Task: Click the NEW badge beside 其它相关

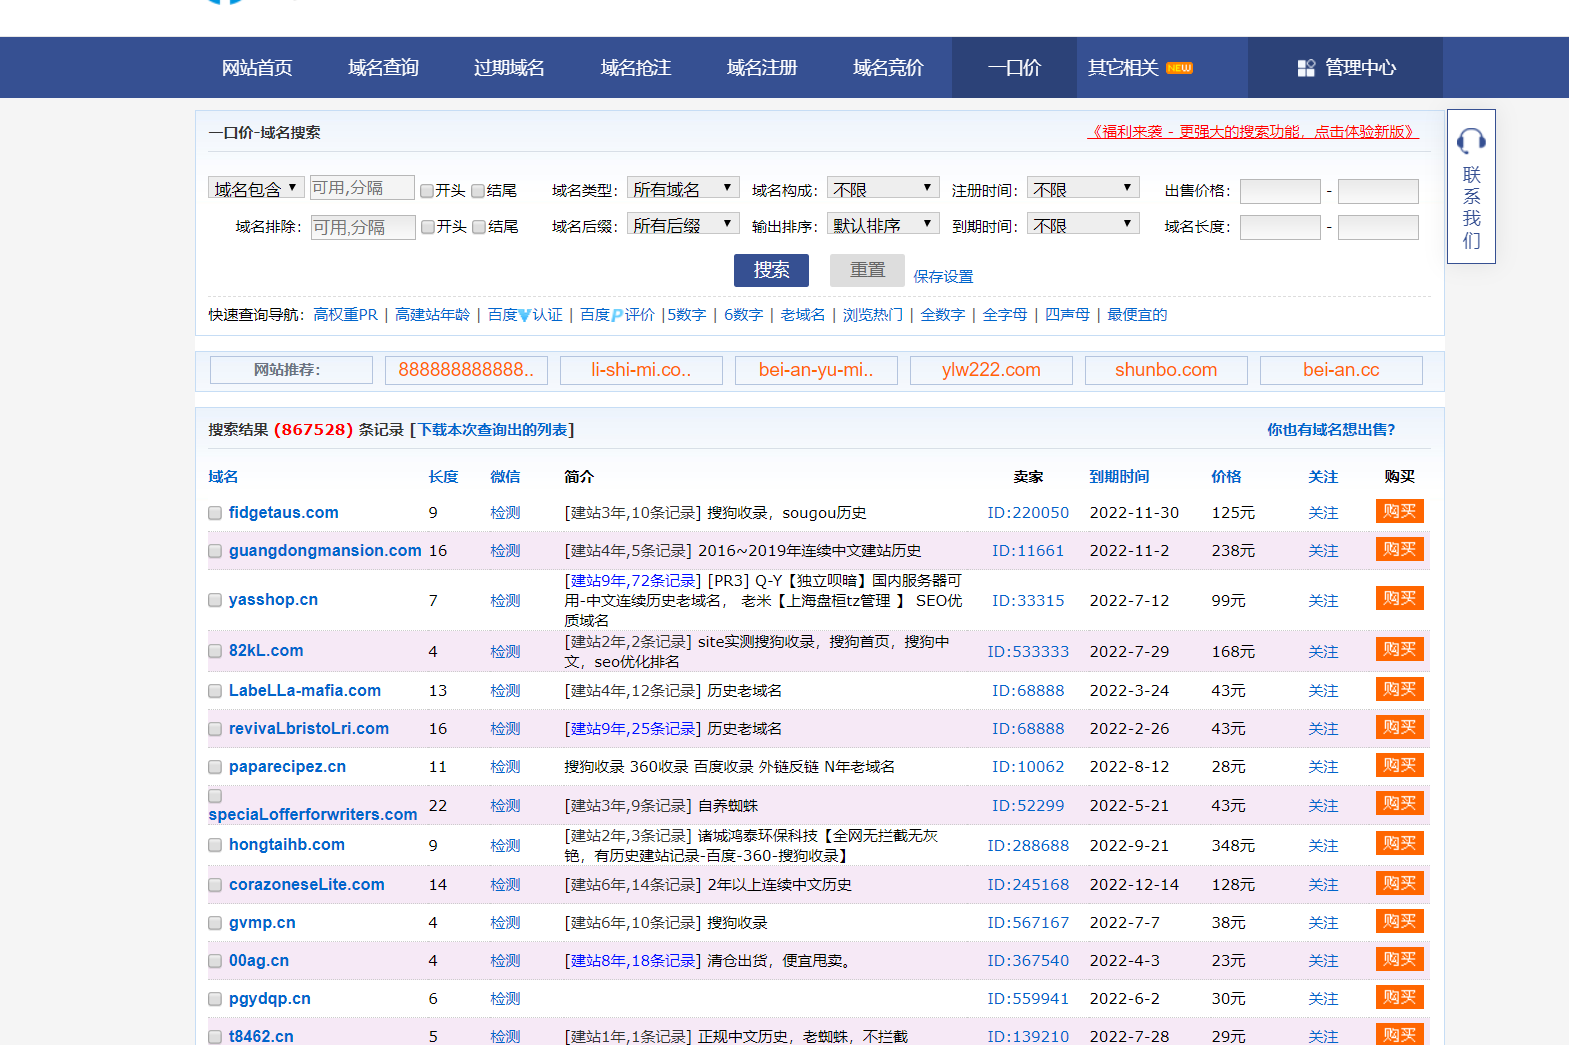Action: pos(1179,68)
